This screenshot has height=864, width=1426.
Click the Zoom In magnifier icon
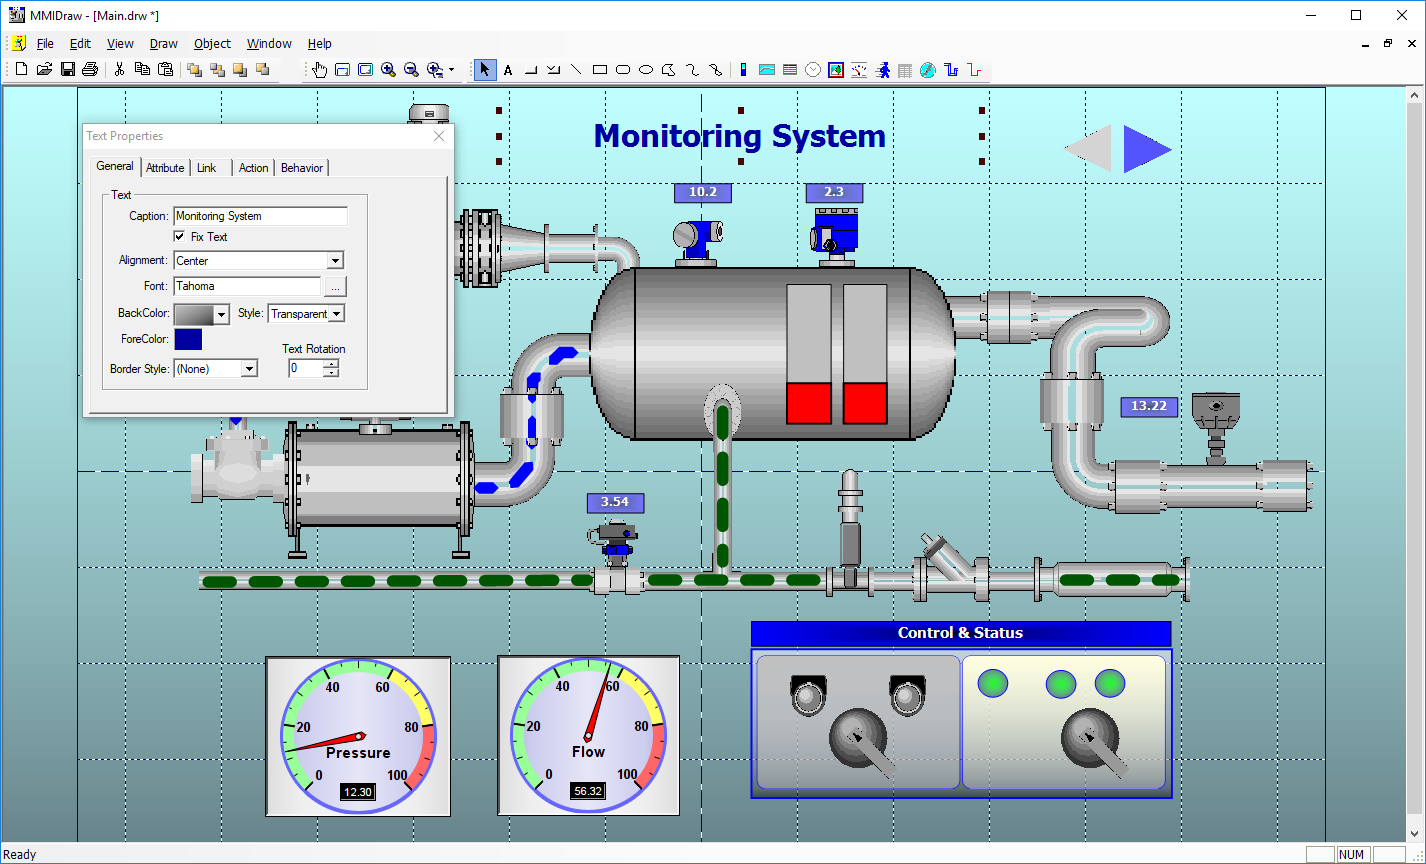[x=389, y=70]
